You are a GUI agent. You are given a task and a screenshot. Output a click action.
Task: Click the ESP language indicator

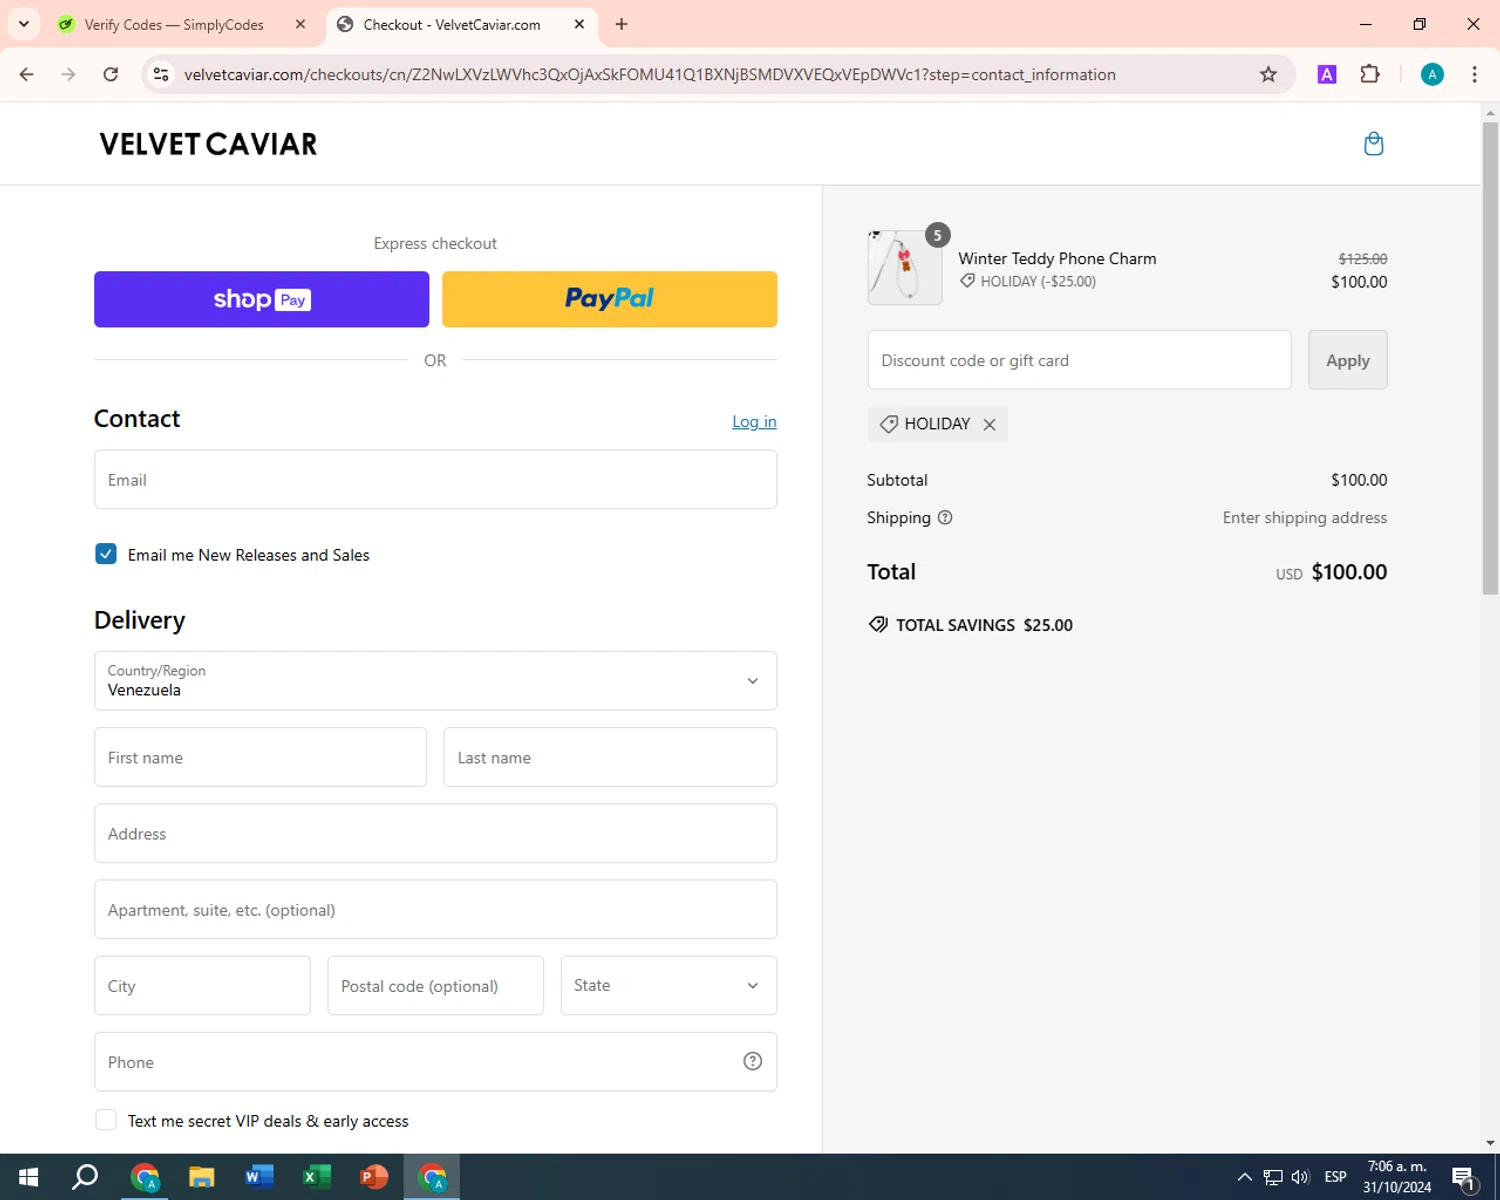click(1335, 1177)
